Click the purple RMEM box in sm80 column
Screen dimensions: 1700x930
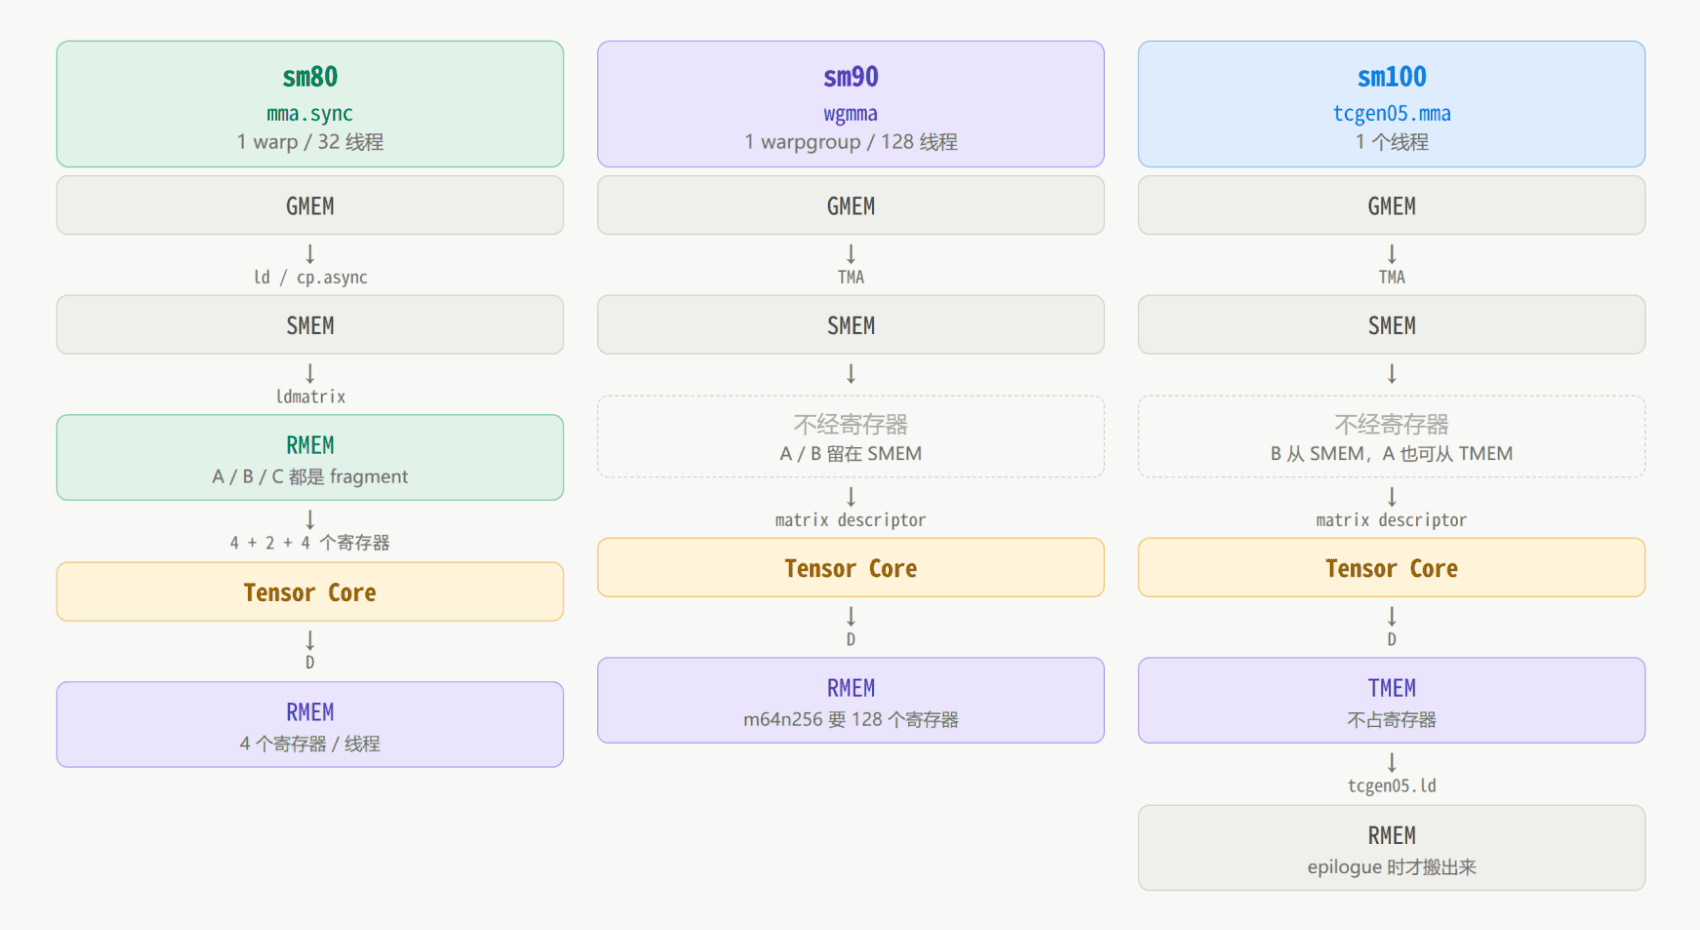pos(310,725)
